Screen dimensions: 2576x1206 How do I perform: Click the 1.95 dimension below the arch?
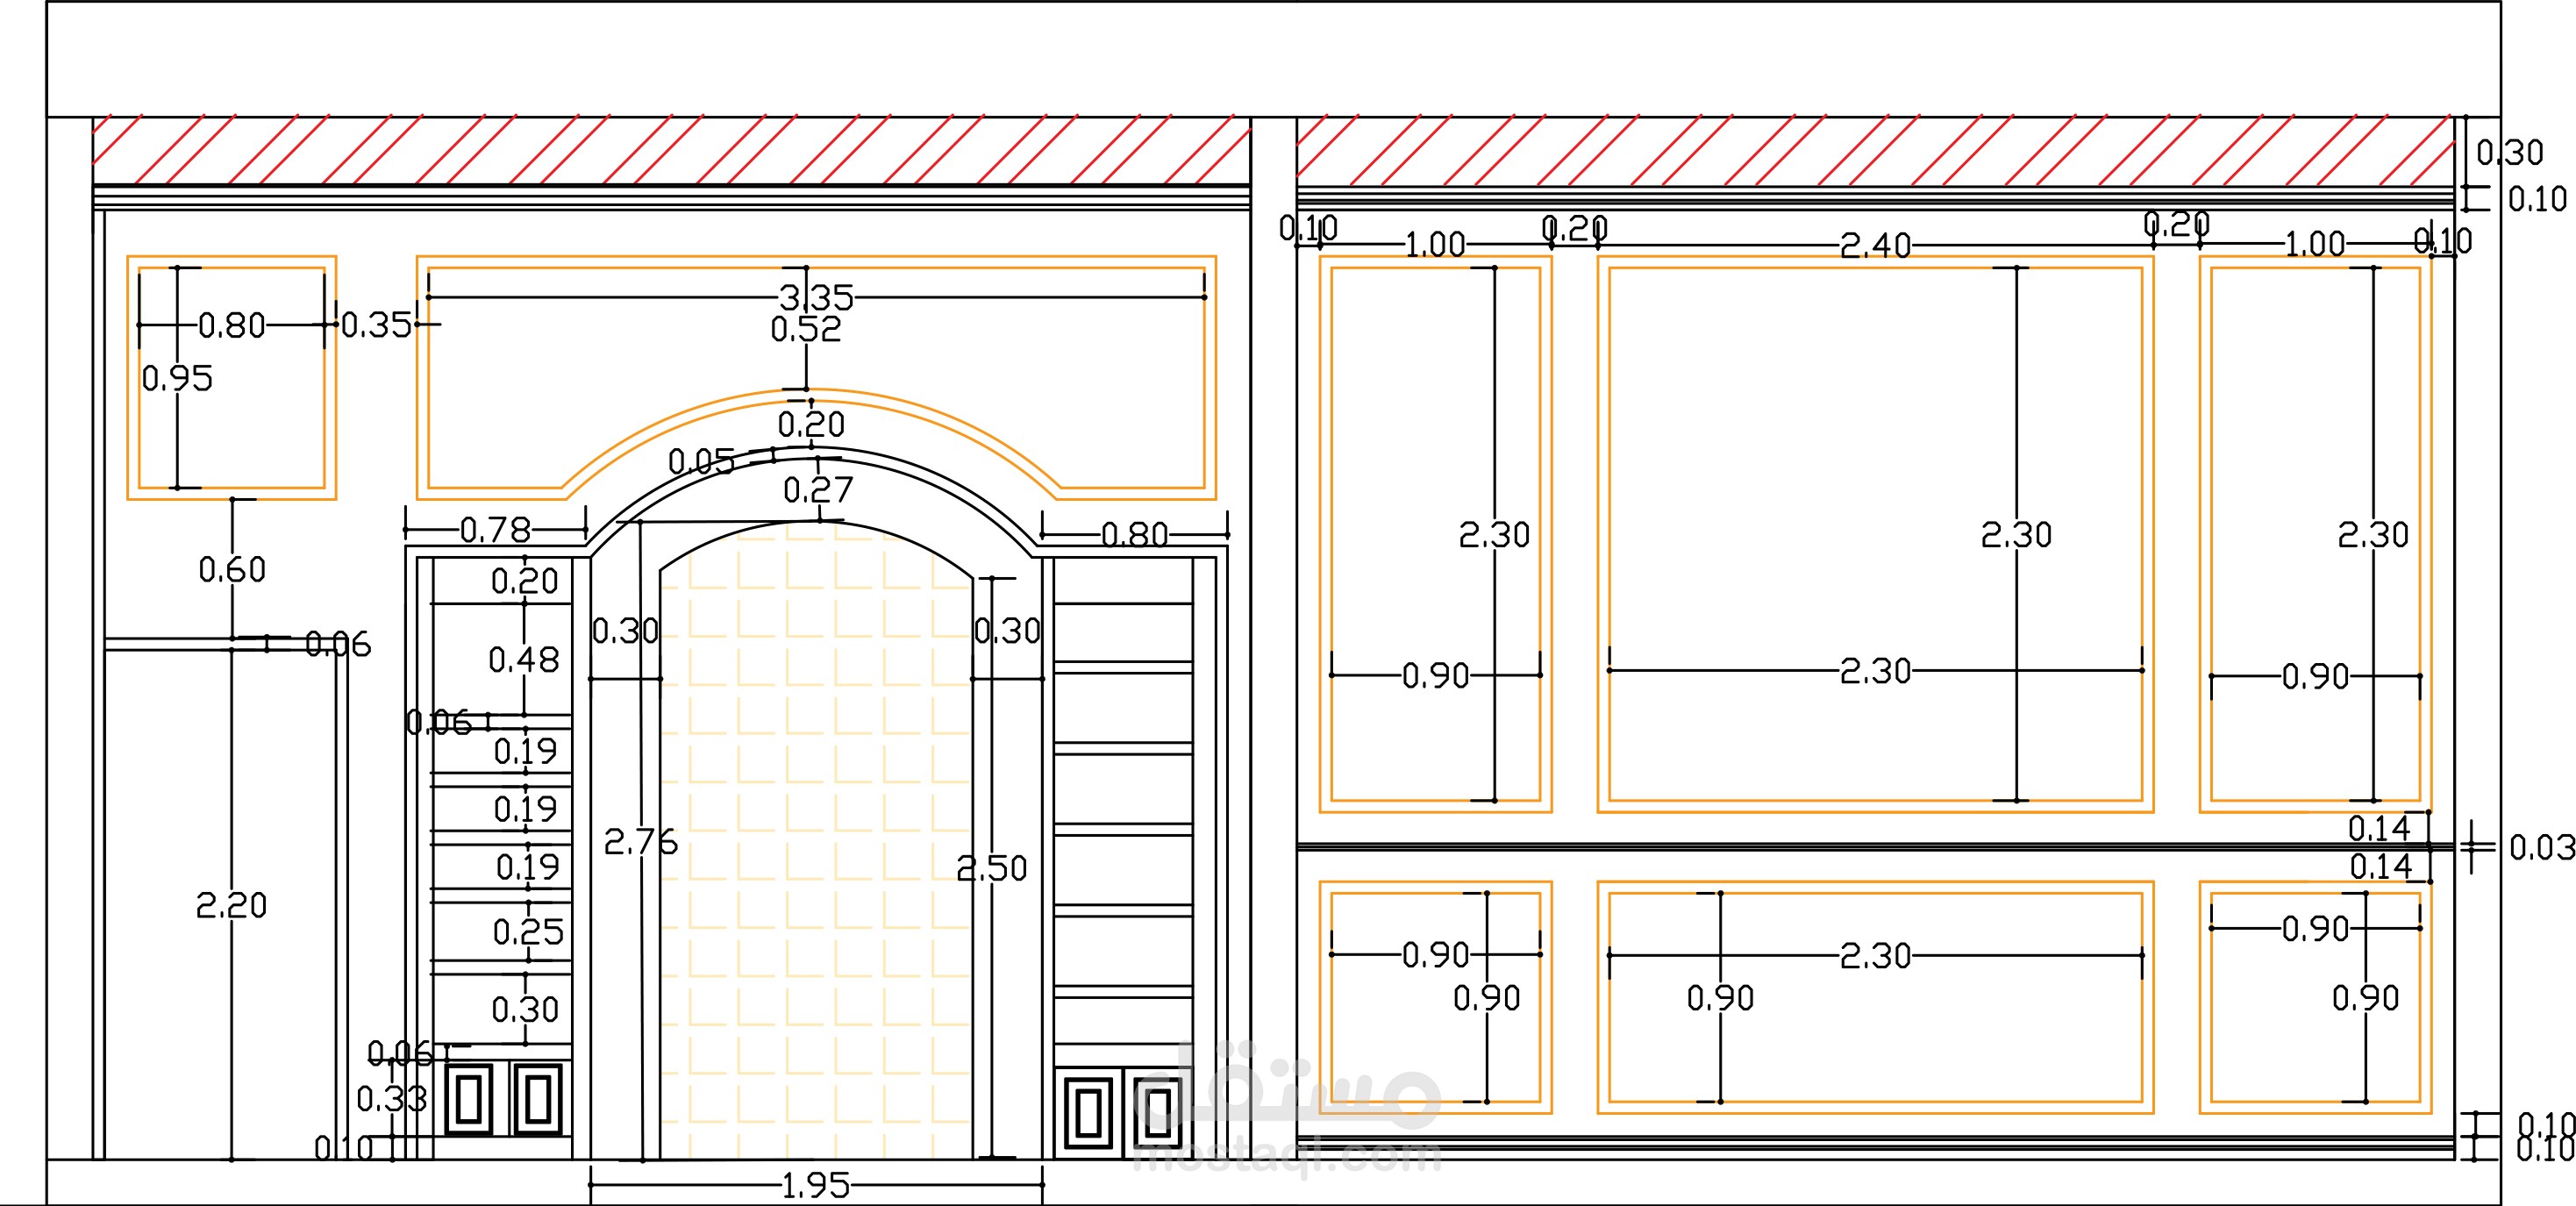(x=815, y=1186)
